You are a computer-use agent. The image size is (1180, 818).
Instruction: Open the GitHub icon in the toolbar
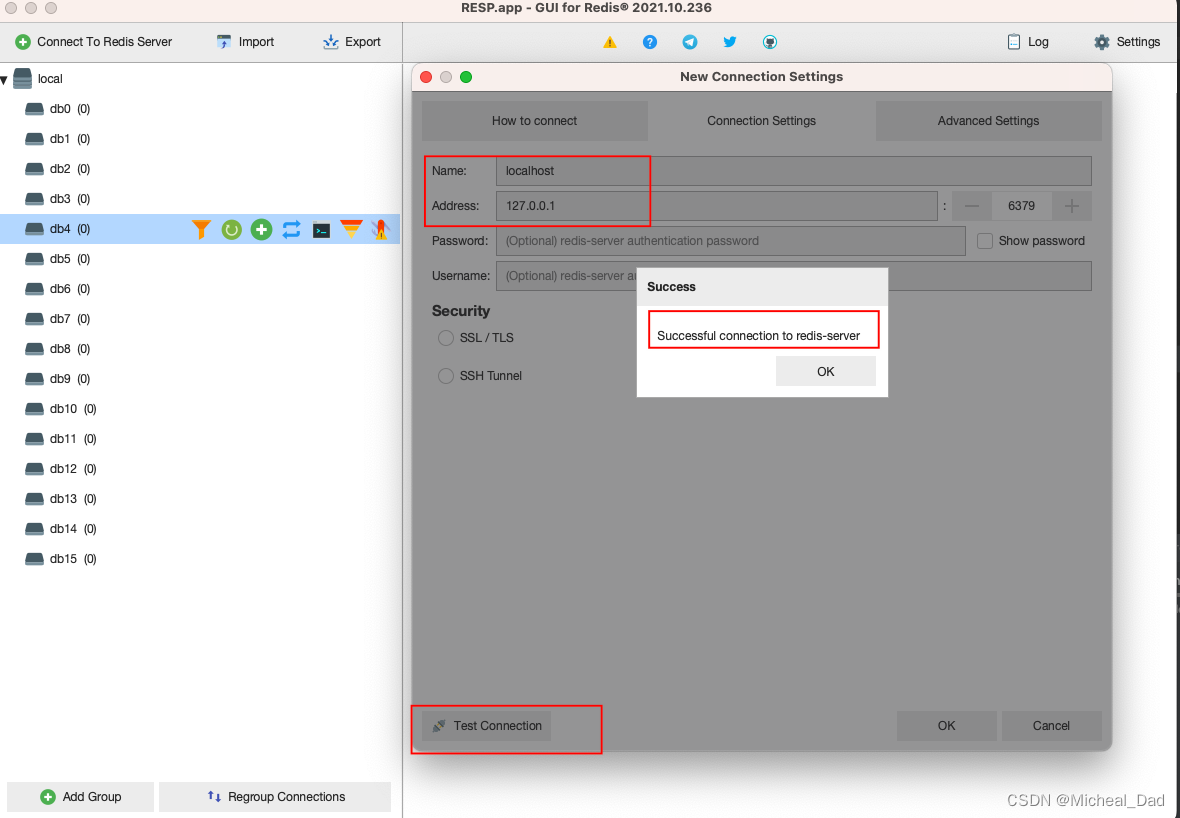click(x=769, y=42)
